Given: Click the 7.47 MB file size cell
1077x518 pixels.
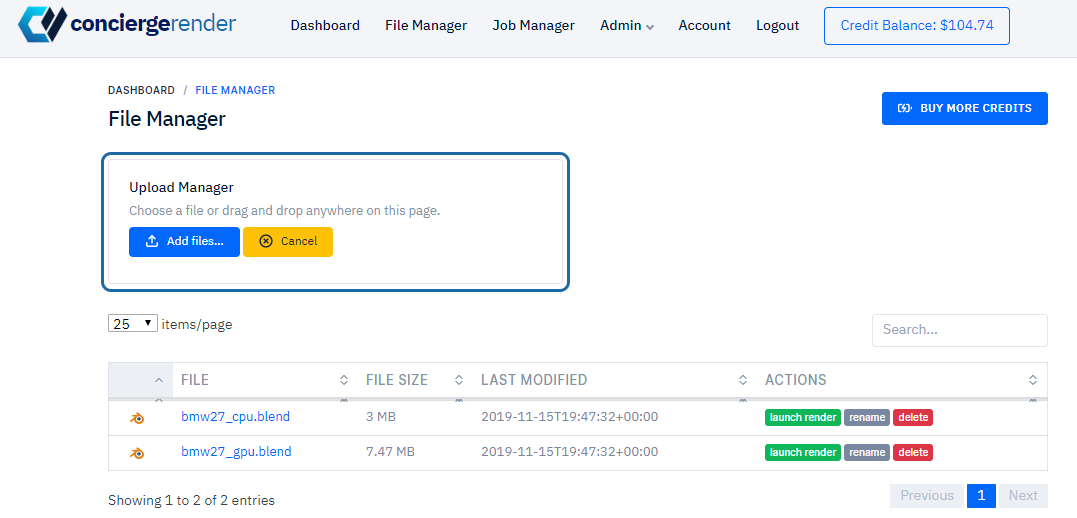Looking at the screenshot, I should (390, 451).
